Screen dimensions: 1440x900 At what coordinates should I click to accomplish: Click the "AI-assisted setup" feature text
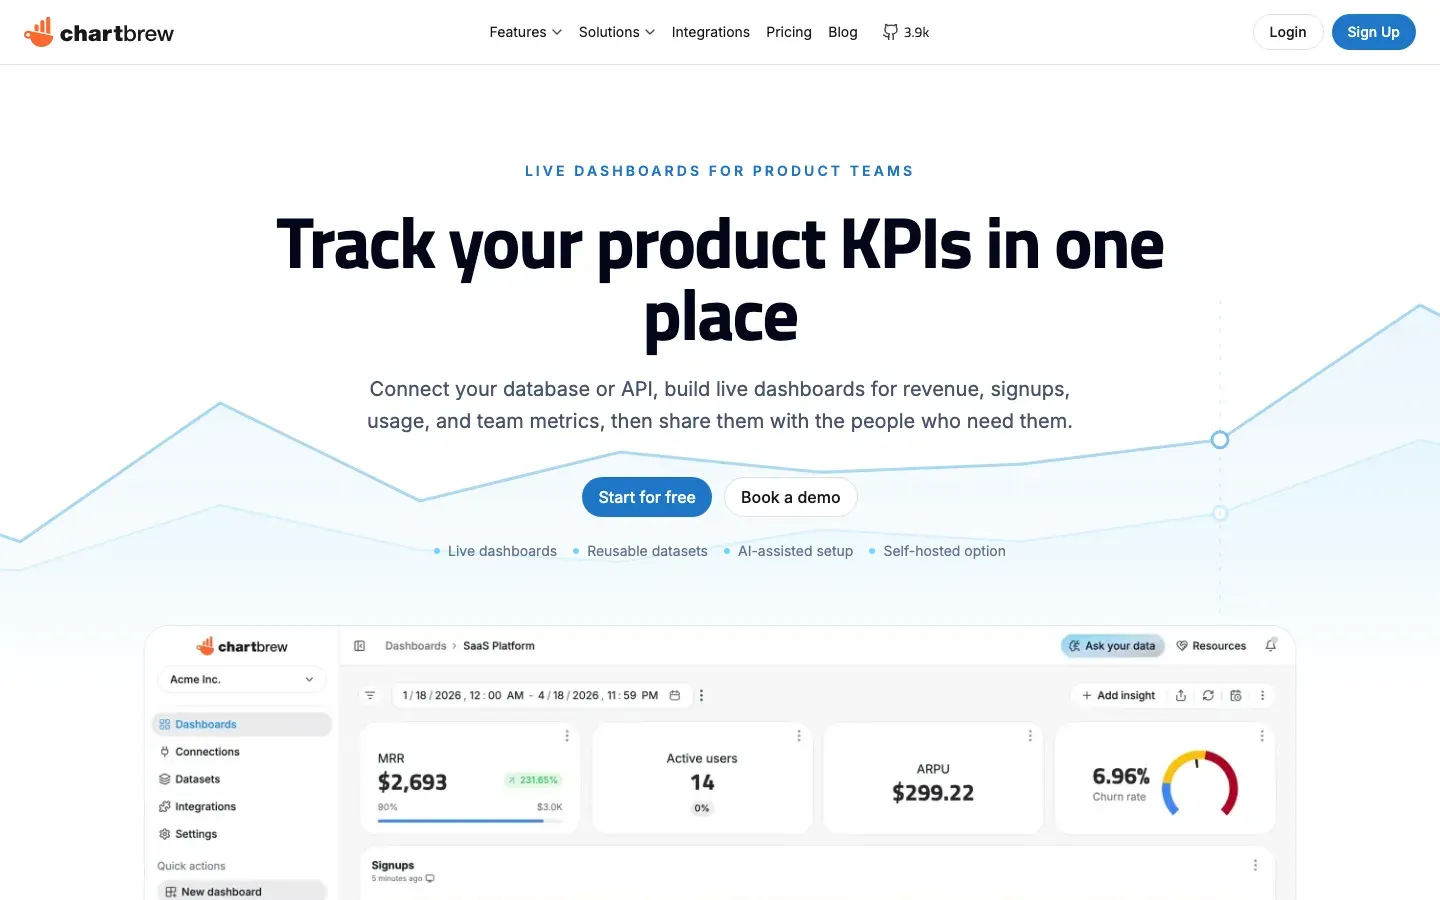(x=795, y=551)
